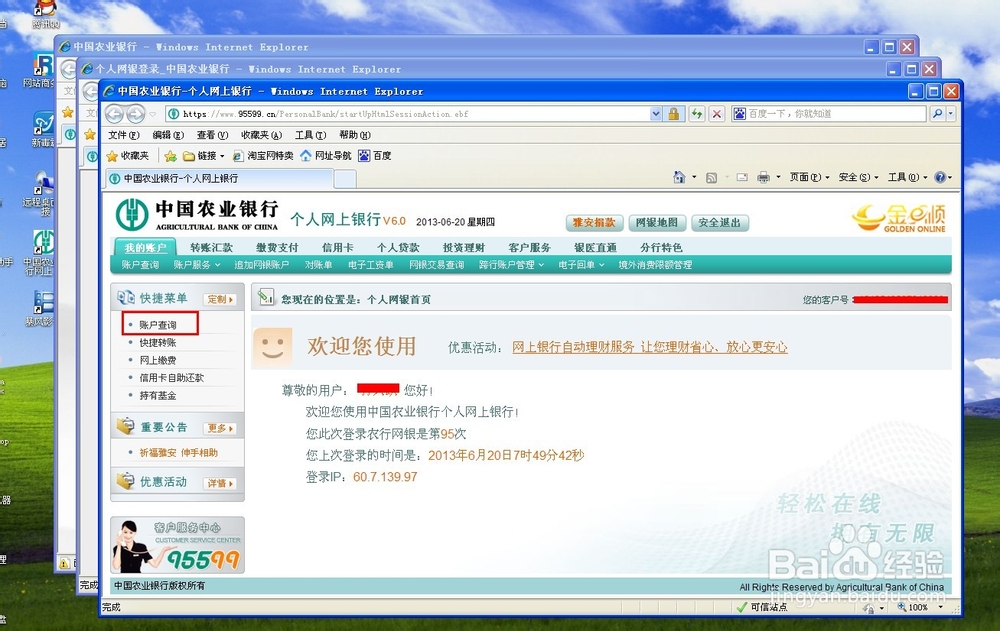Open the 100% zoom level control
Image resolution: width=1000 pixels, height=631 pixels.
click(x=920, y=607)
